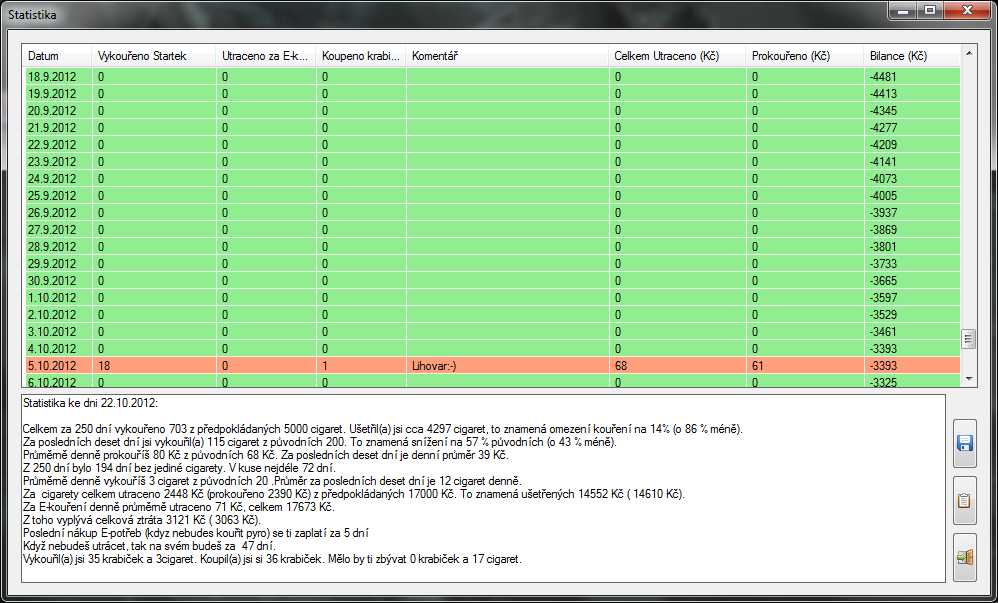Screen dimensions: 998x603
Task: Click the blue floppy disk save icon
Action: click(964, 444)
